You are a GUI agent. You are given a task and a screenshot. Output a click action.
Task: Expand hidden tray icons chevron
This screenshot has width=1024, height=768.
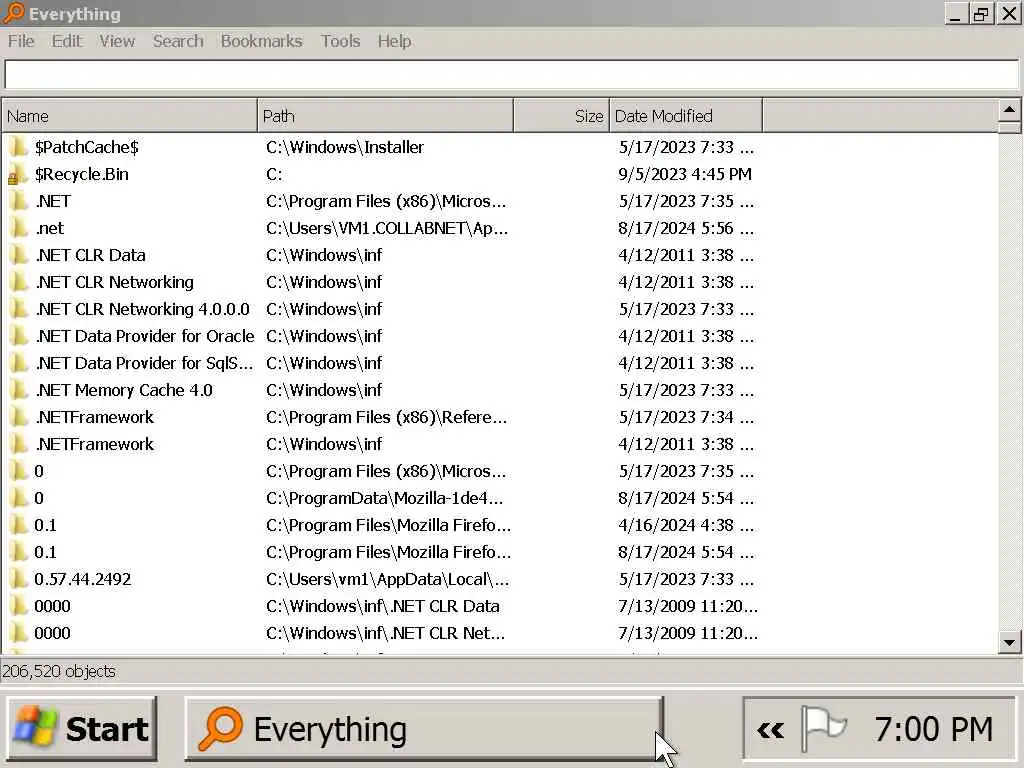click(770, 729)
